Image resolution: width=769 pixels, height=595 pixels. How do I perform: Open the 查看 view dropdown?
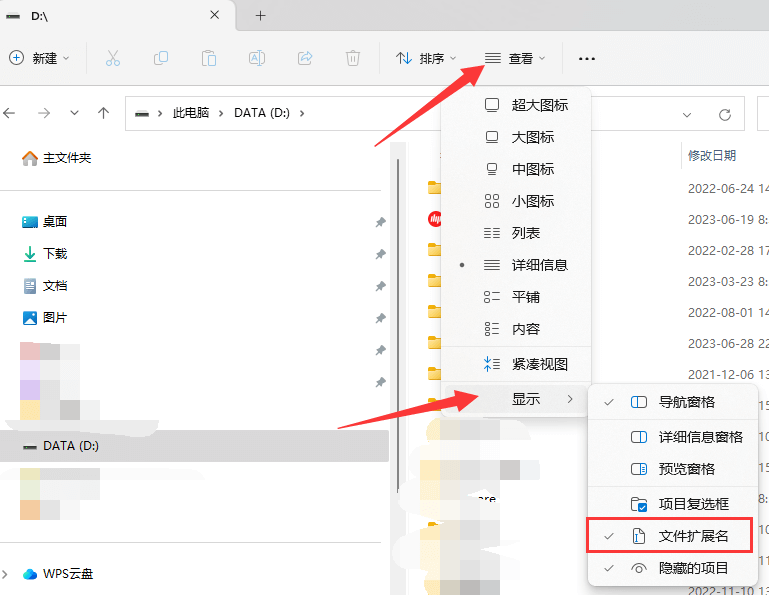pos(515,58)
